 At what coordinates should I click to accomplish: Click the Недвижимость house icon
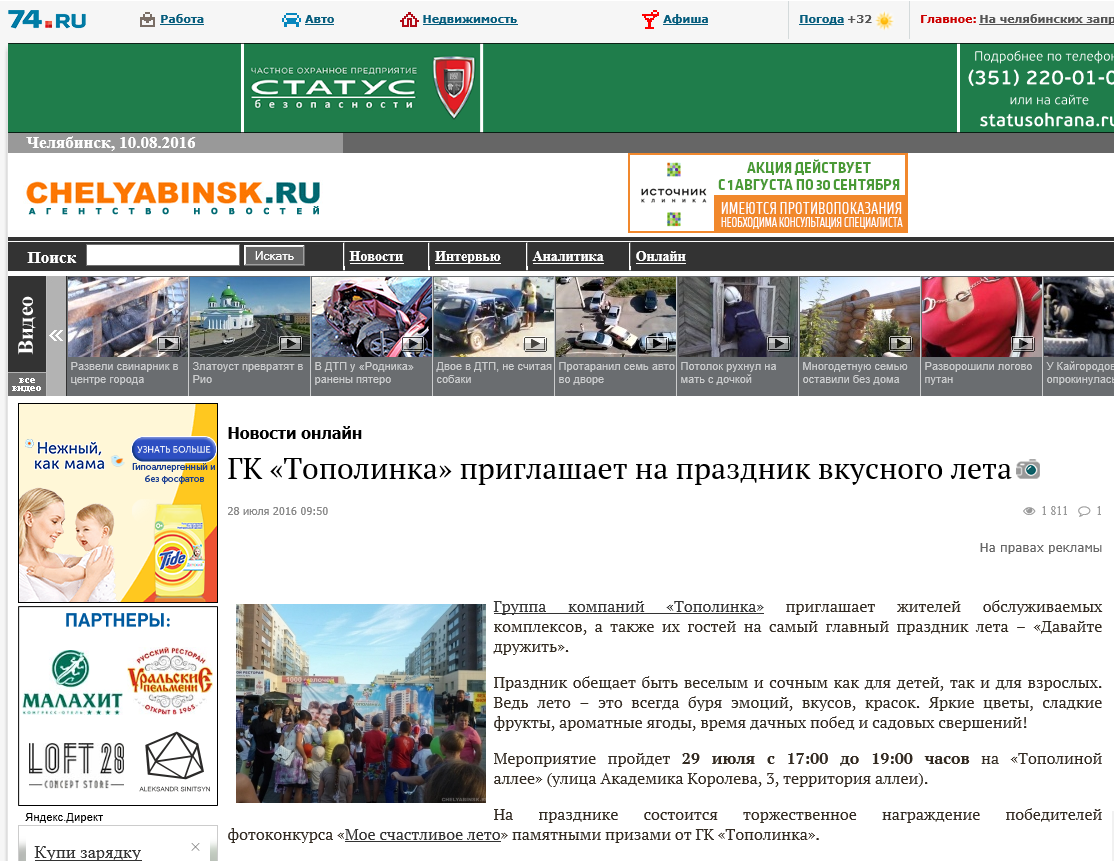tap(409, 20)
